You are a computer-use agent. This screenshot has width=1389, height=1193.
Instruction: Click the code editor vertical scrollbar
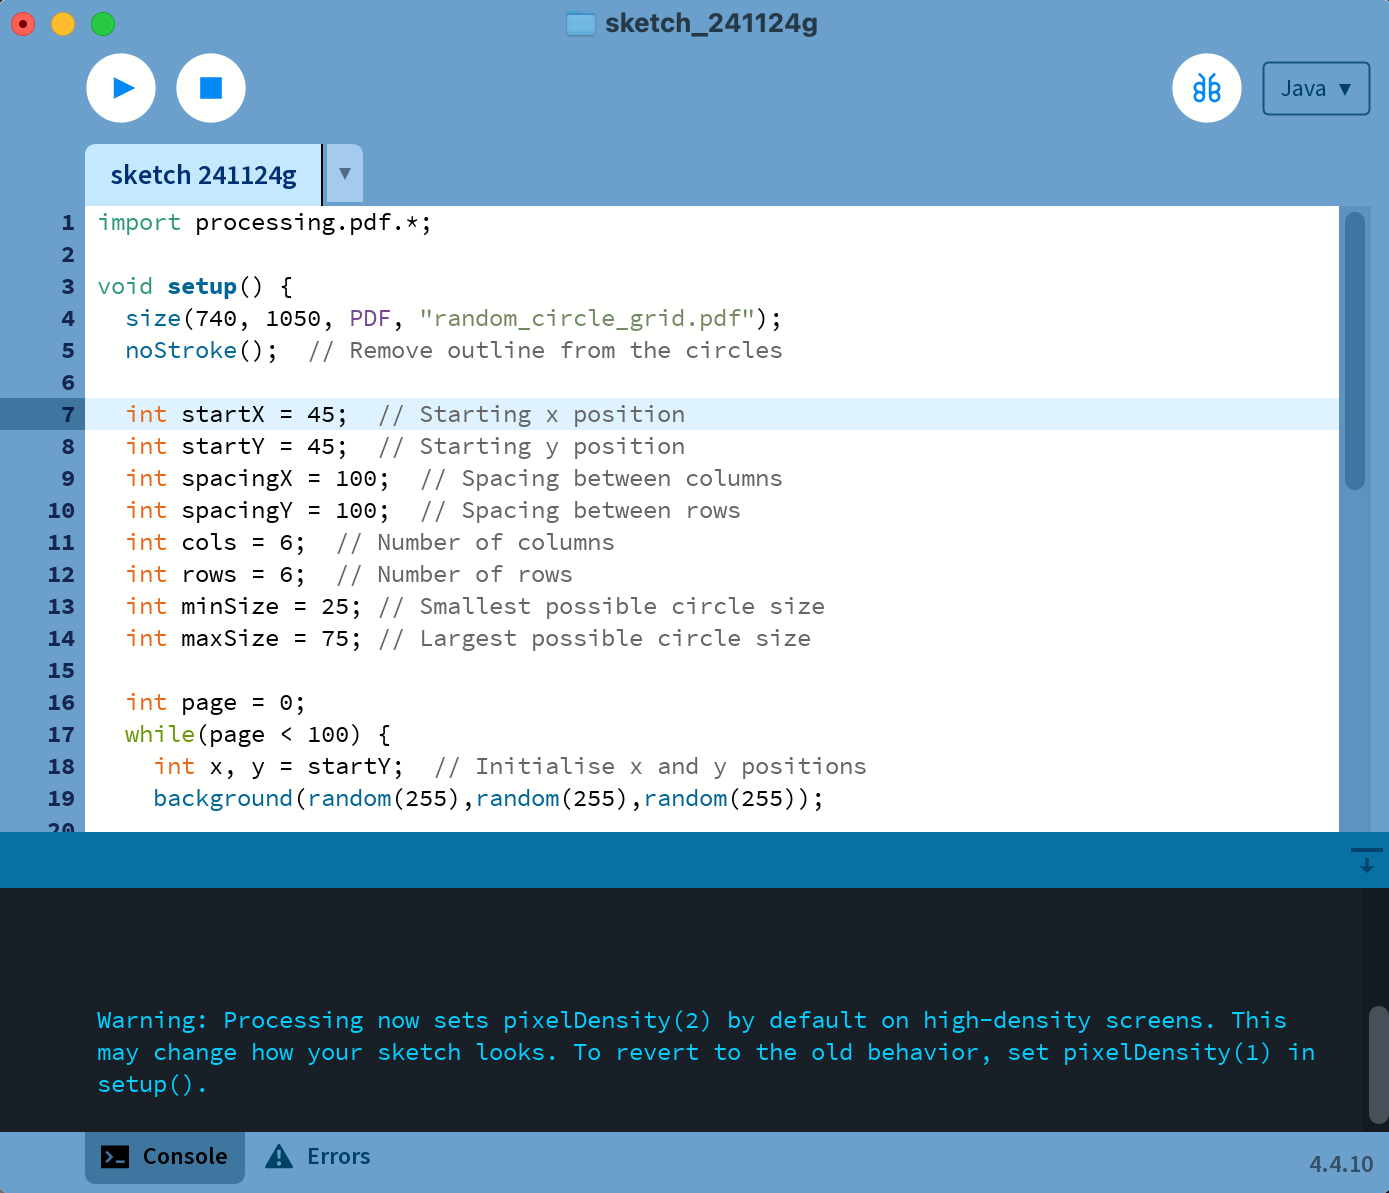coord(1355,350)
